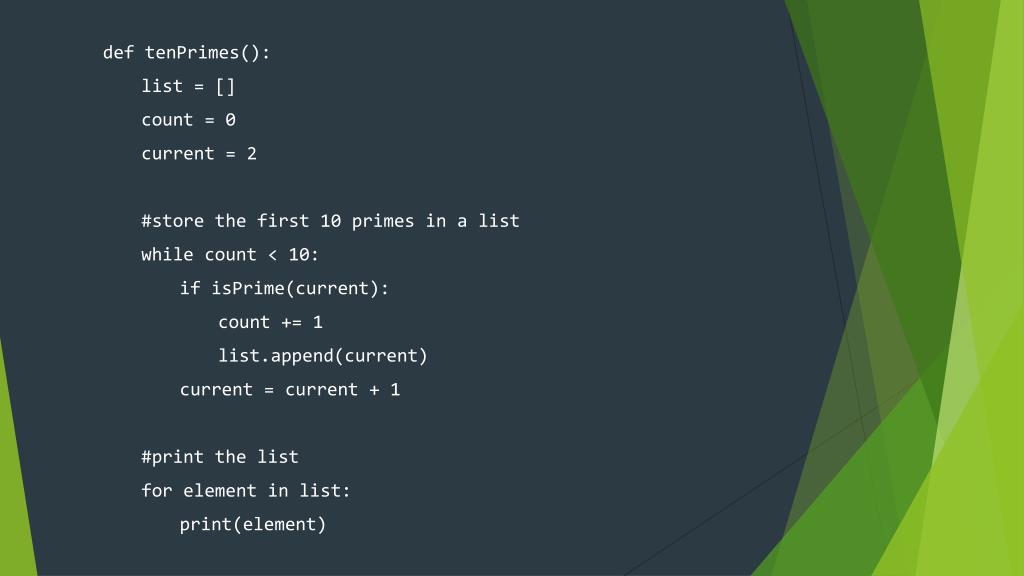Click the 'def tenPrimes():' line
Image resolution: width=1024 pixels, height=576 pixels.
[x=186, y=53]
